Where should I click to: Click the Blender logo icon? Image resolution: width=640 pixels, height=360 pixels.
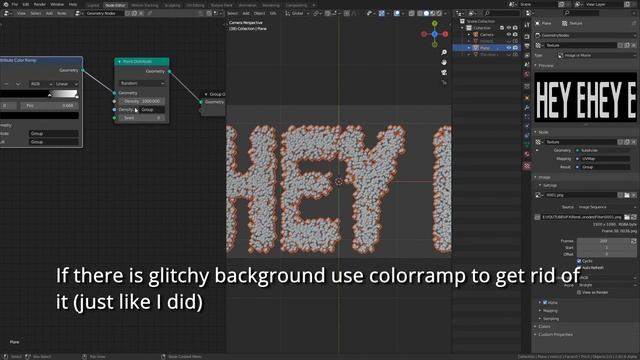click(x=5, y=4)
